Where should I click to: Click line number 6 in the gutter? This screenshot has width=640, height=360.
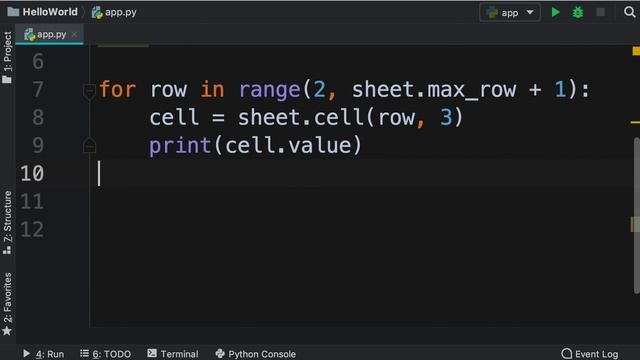pyautogui.click(x=38, y=62)
